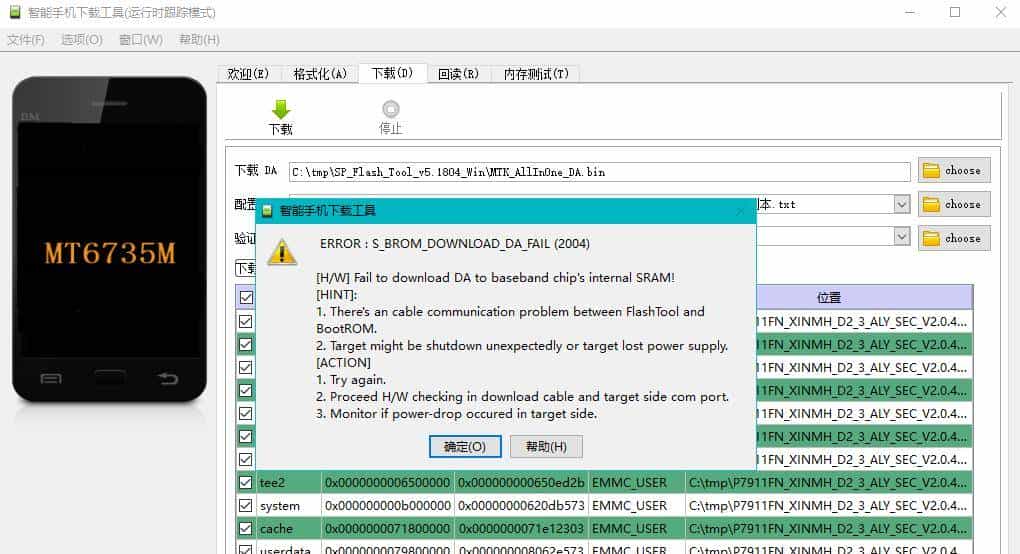Toggle the checkbox just above tee2 row

pyautogui.click(x=245, y=459)
